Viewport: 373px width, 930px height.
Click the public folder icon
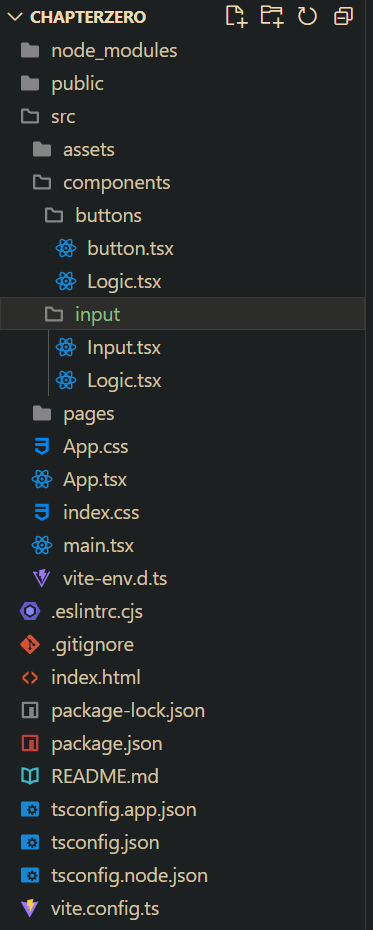click(x=30, y=84)
